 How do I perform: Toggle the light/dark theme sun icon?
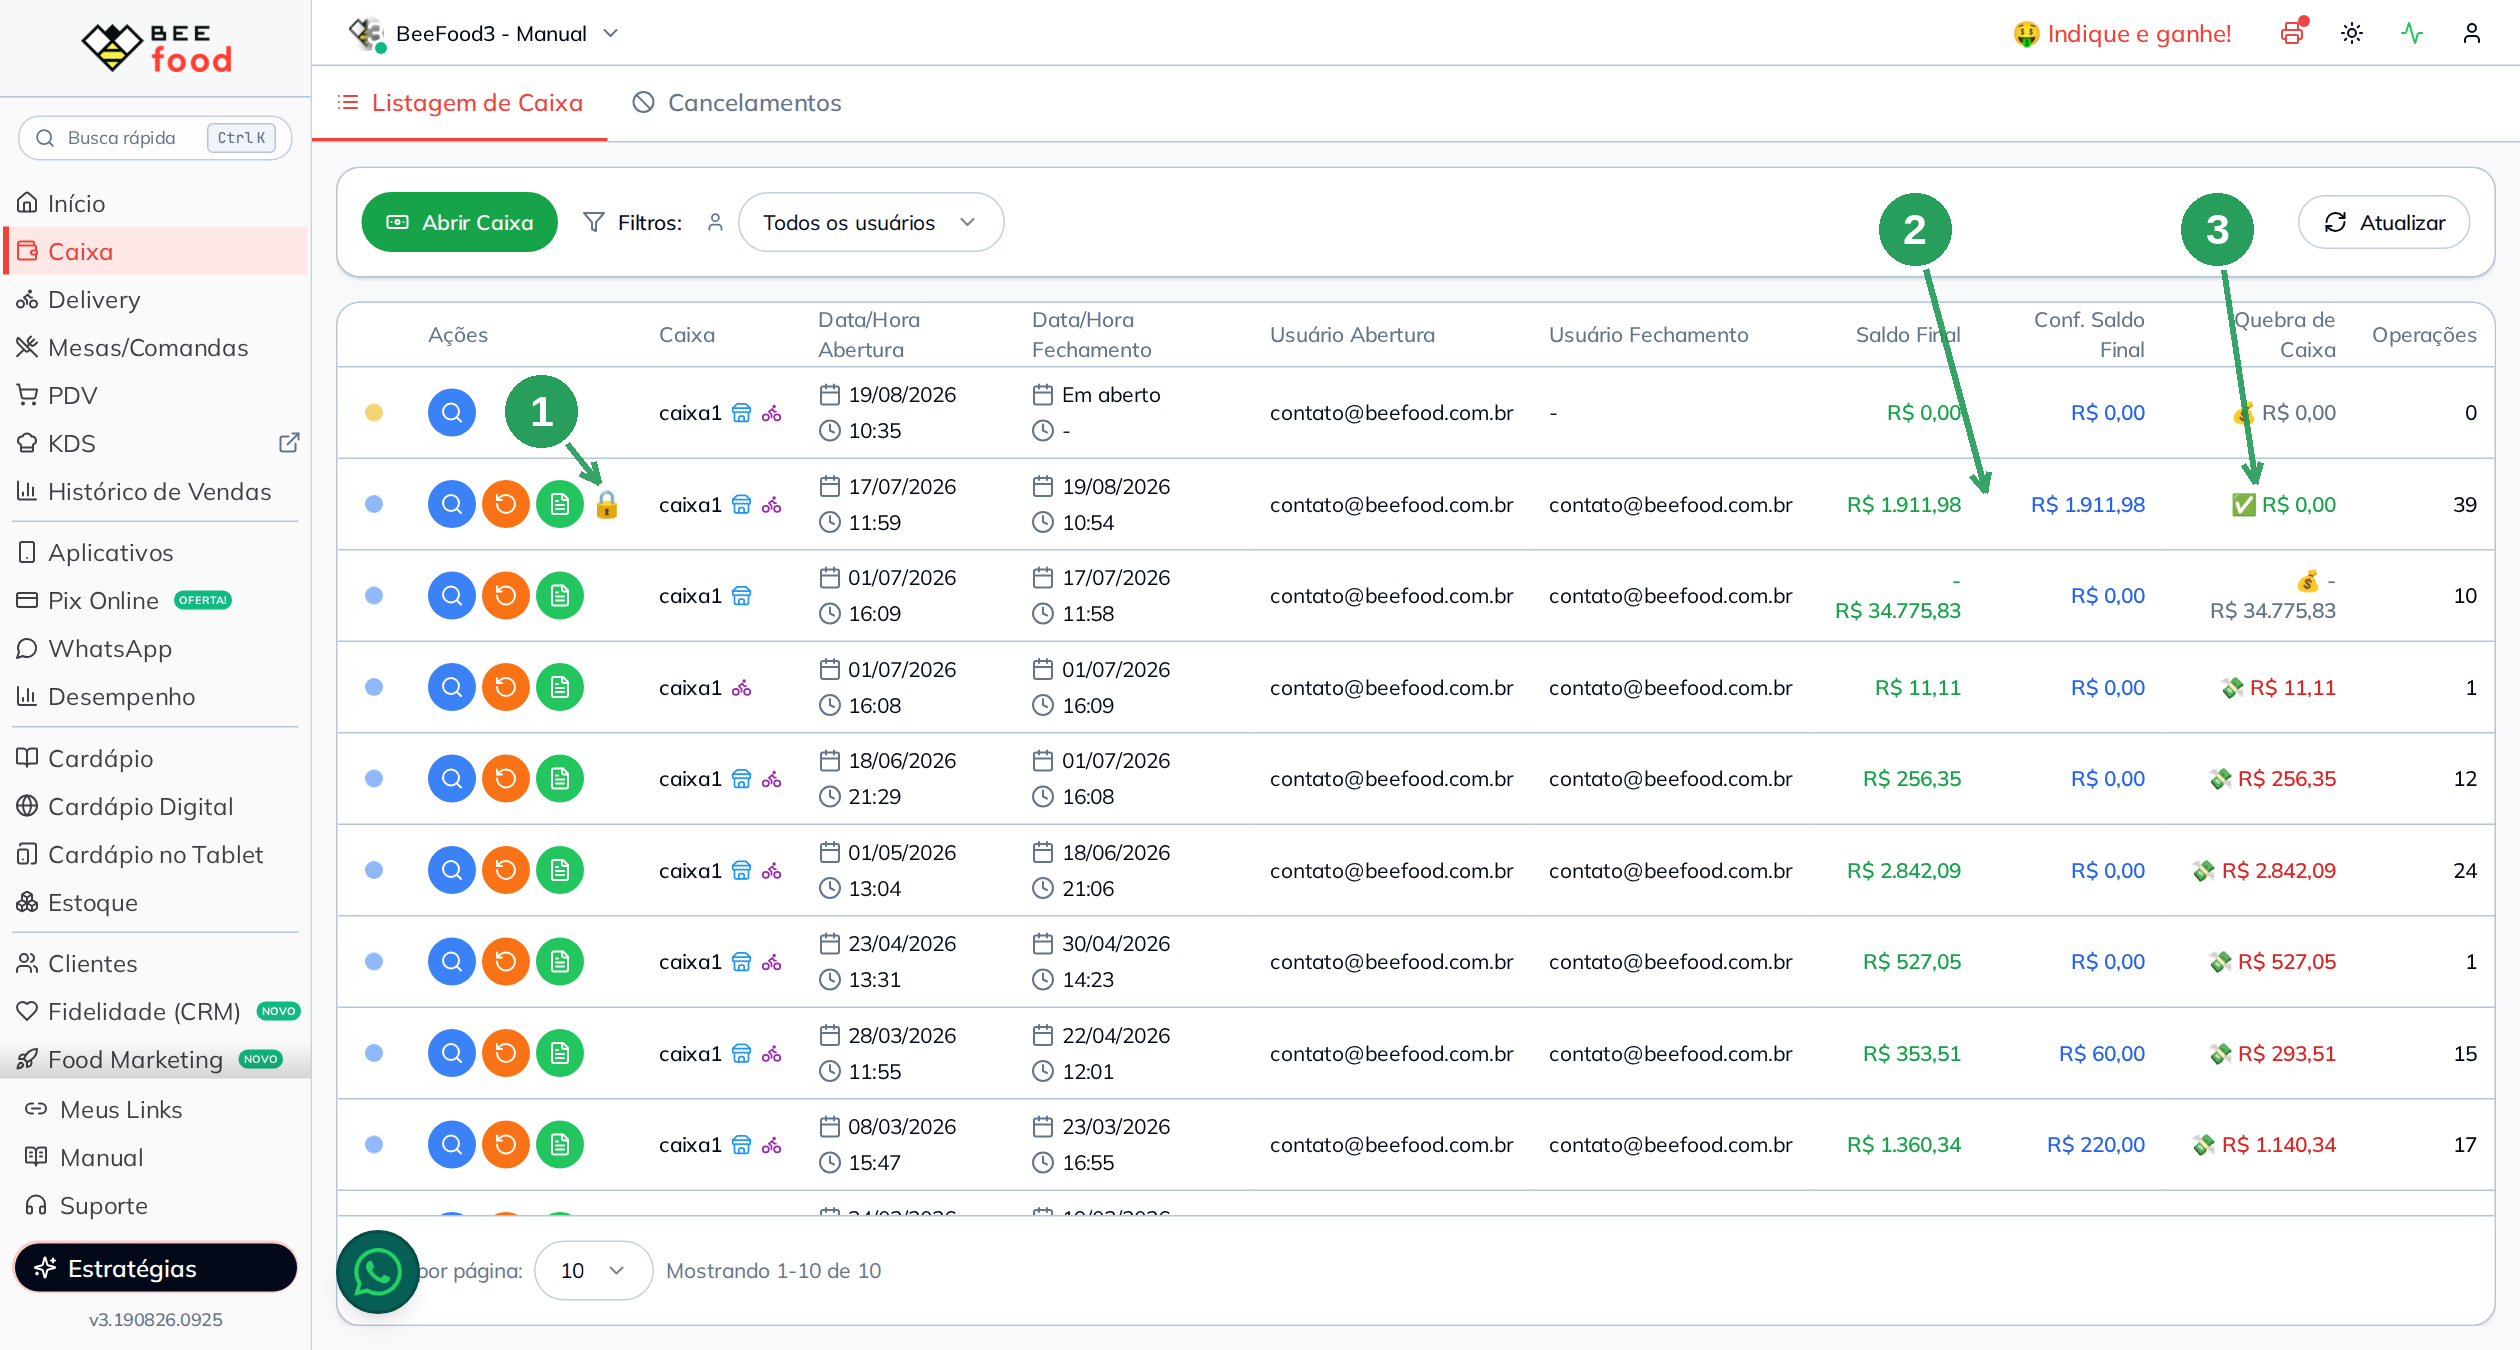click(x=2352, y=33)
